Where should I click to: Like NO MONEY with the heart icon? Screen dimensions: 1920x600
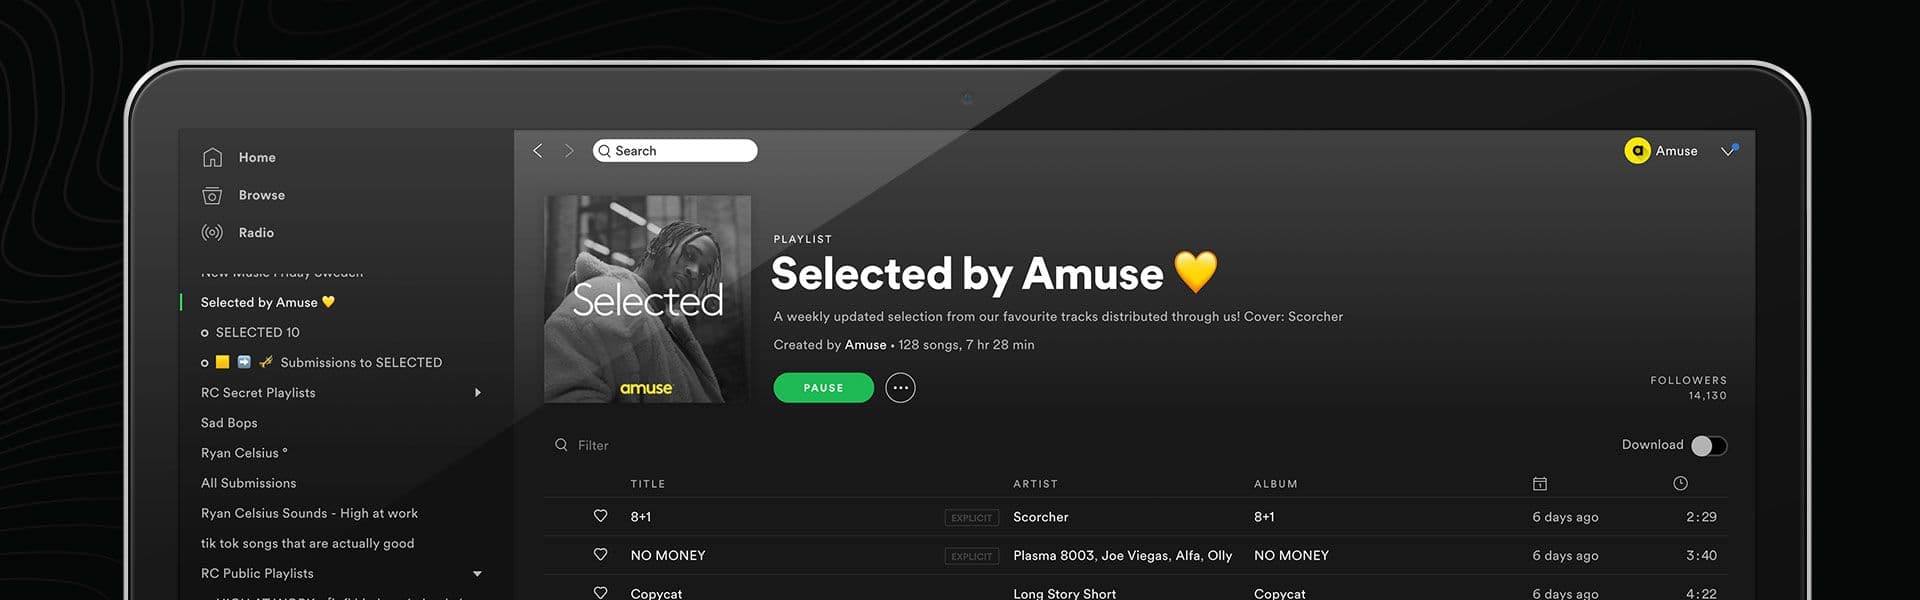[600, 554]
